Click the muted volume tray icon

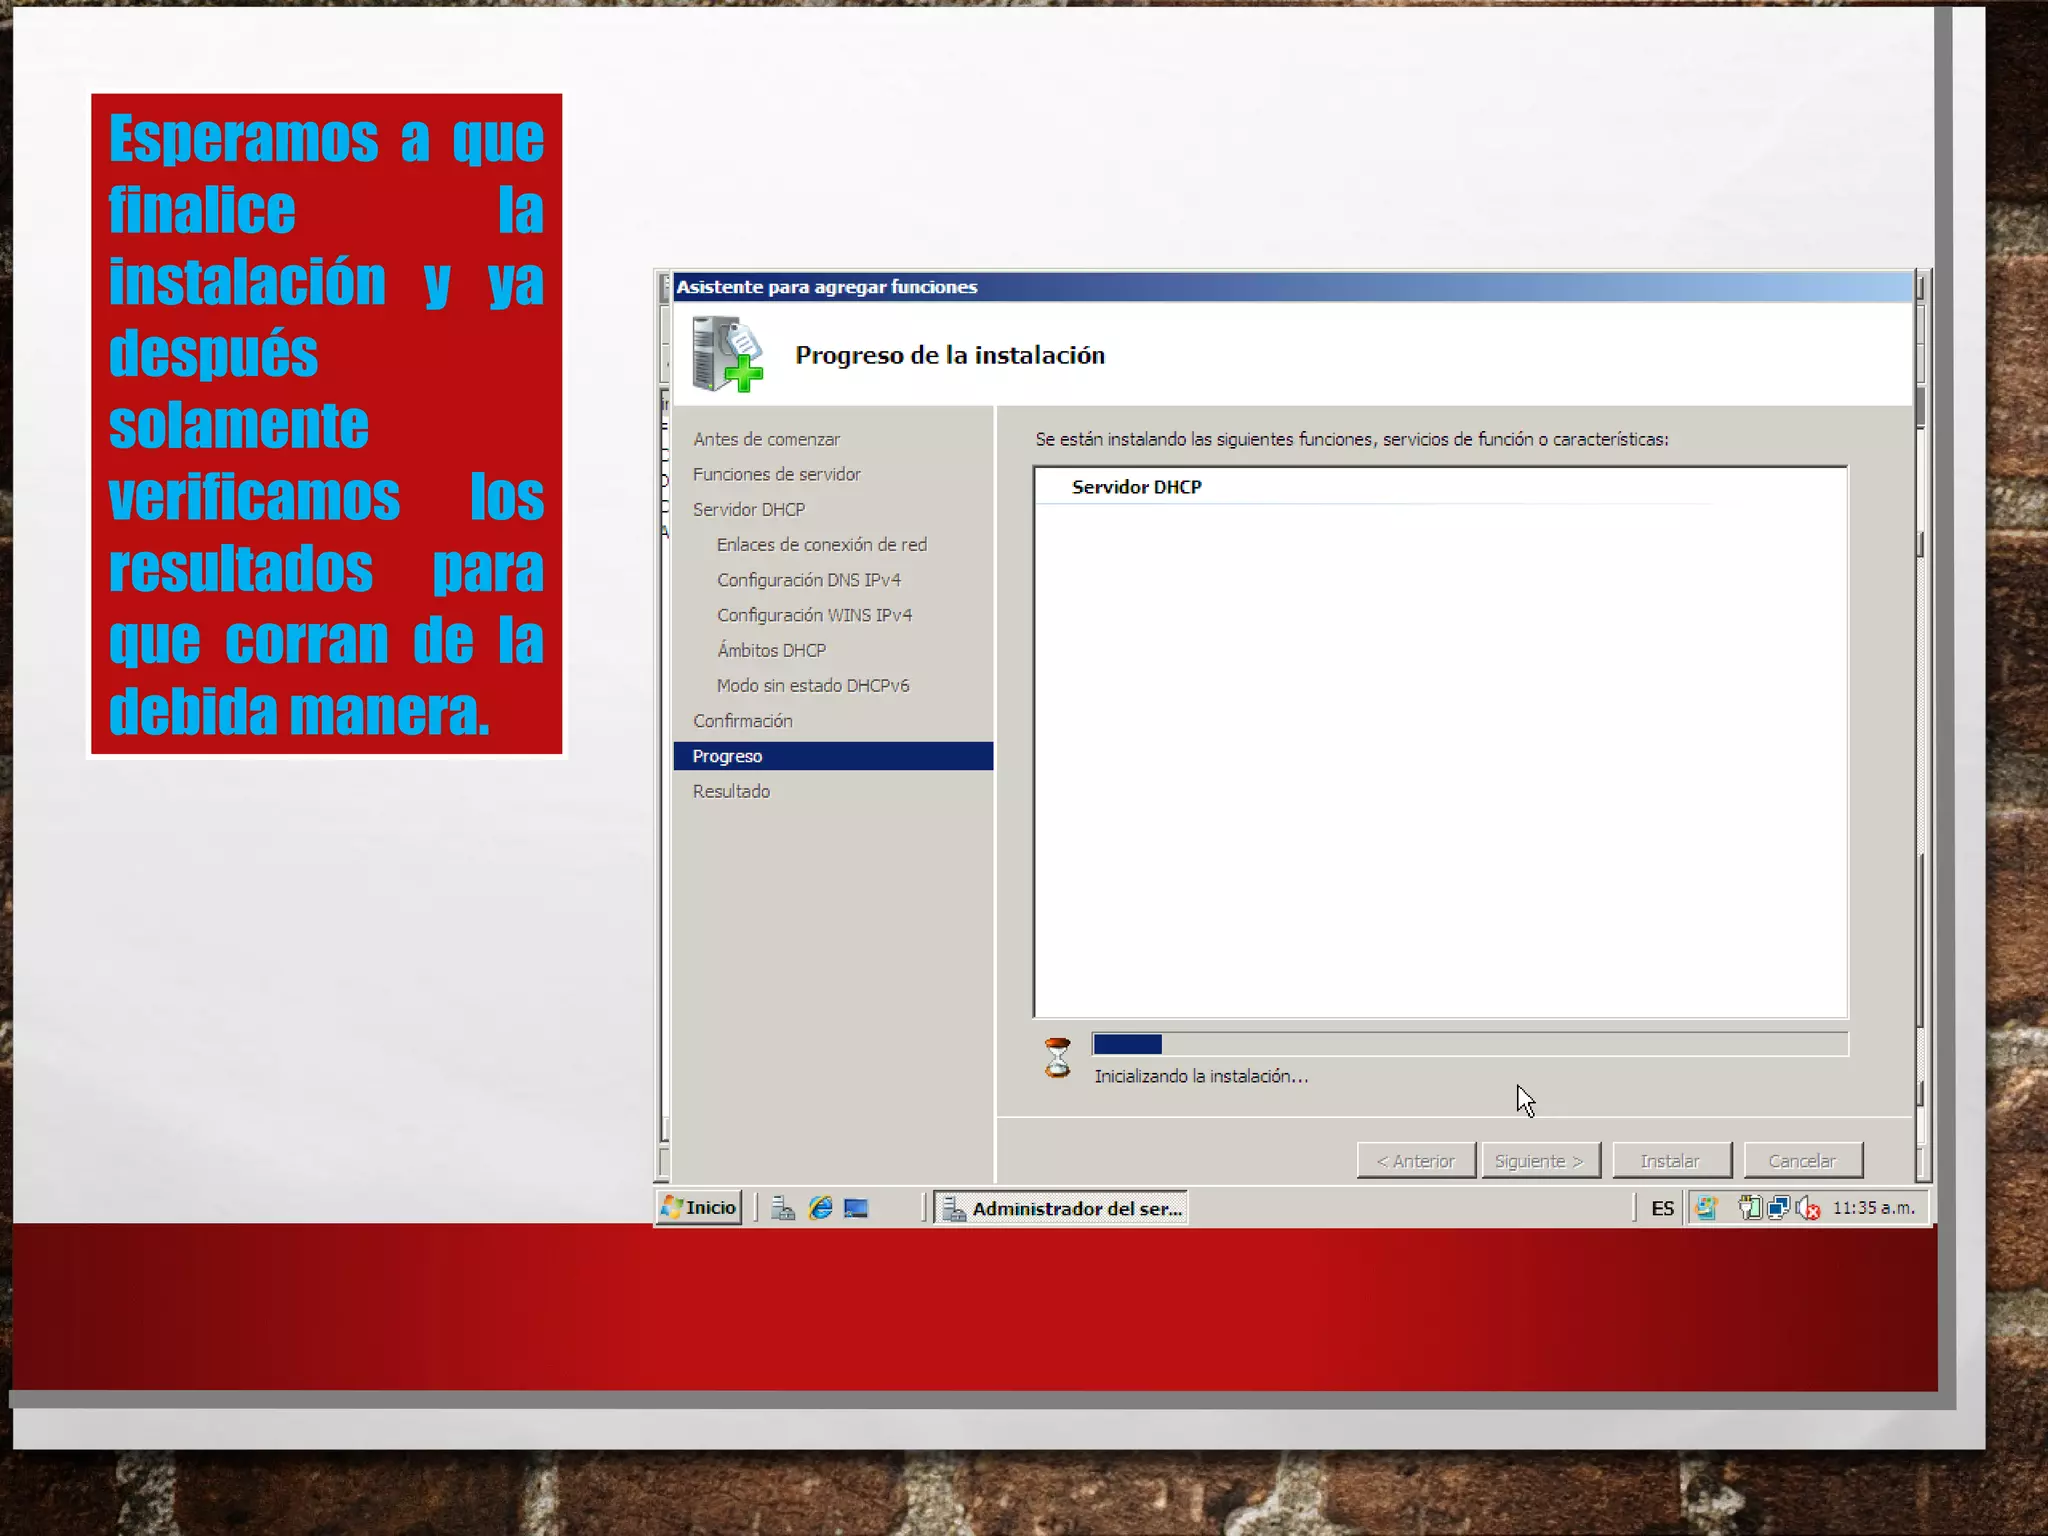click(1808, 1209)
